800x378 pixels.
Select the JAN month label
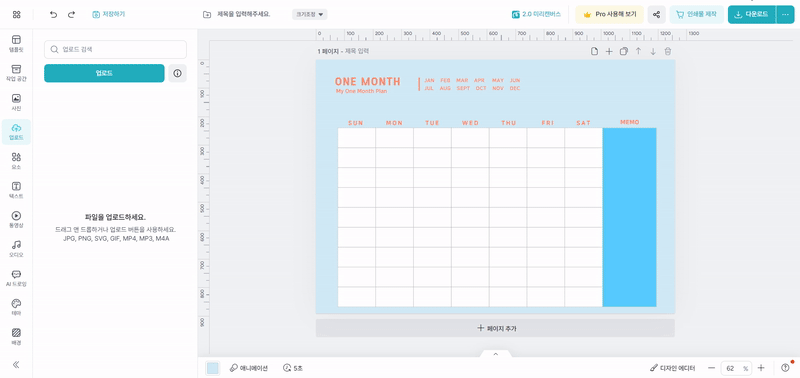[430, 80]
